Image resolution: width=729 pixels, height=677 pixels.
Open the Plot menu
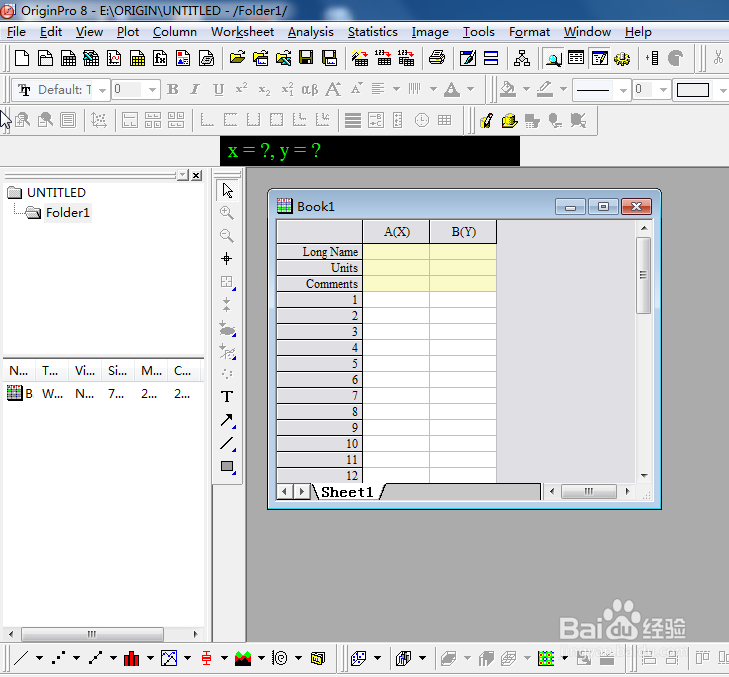(x=128, y=32)
